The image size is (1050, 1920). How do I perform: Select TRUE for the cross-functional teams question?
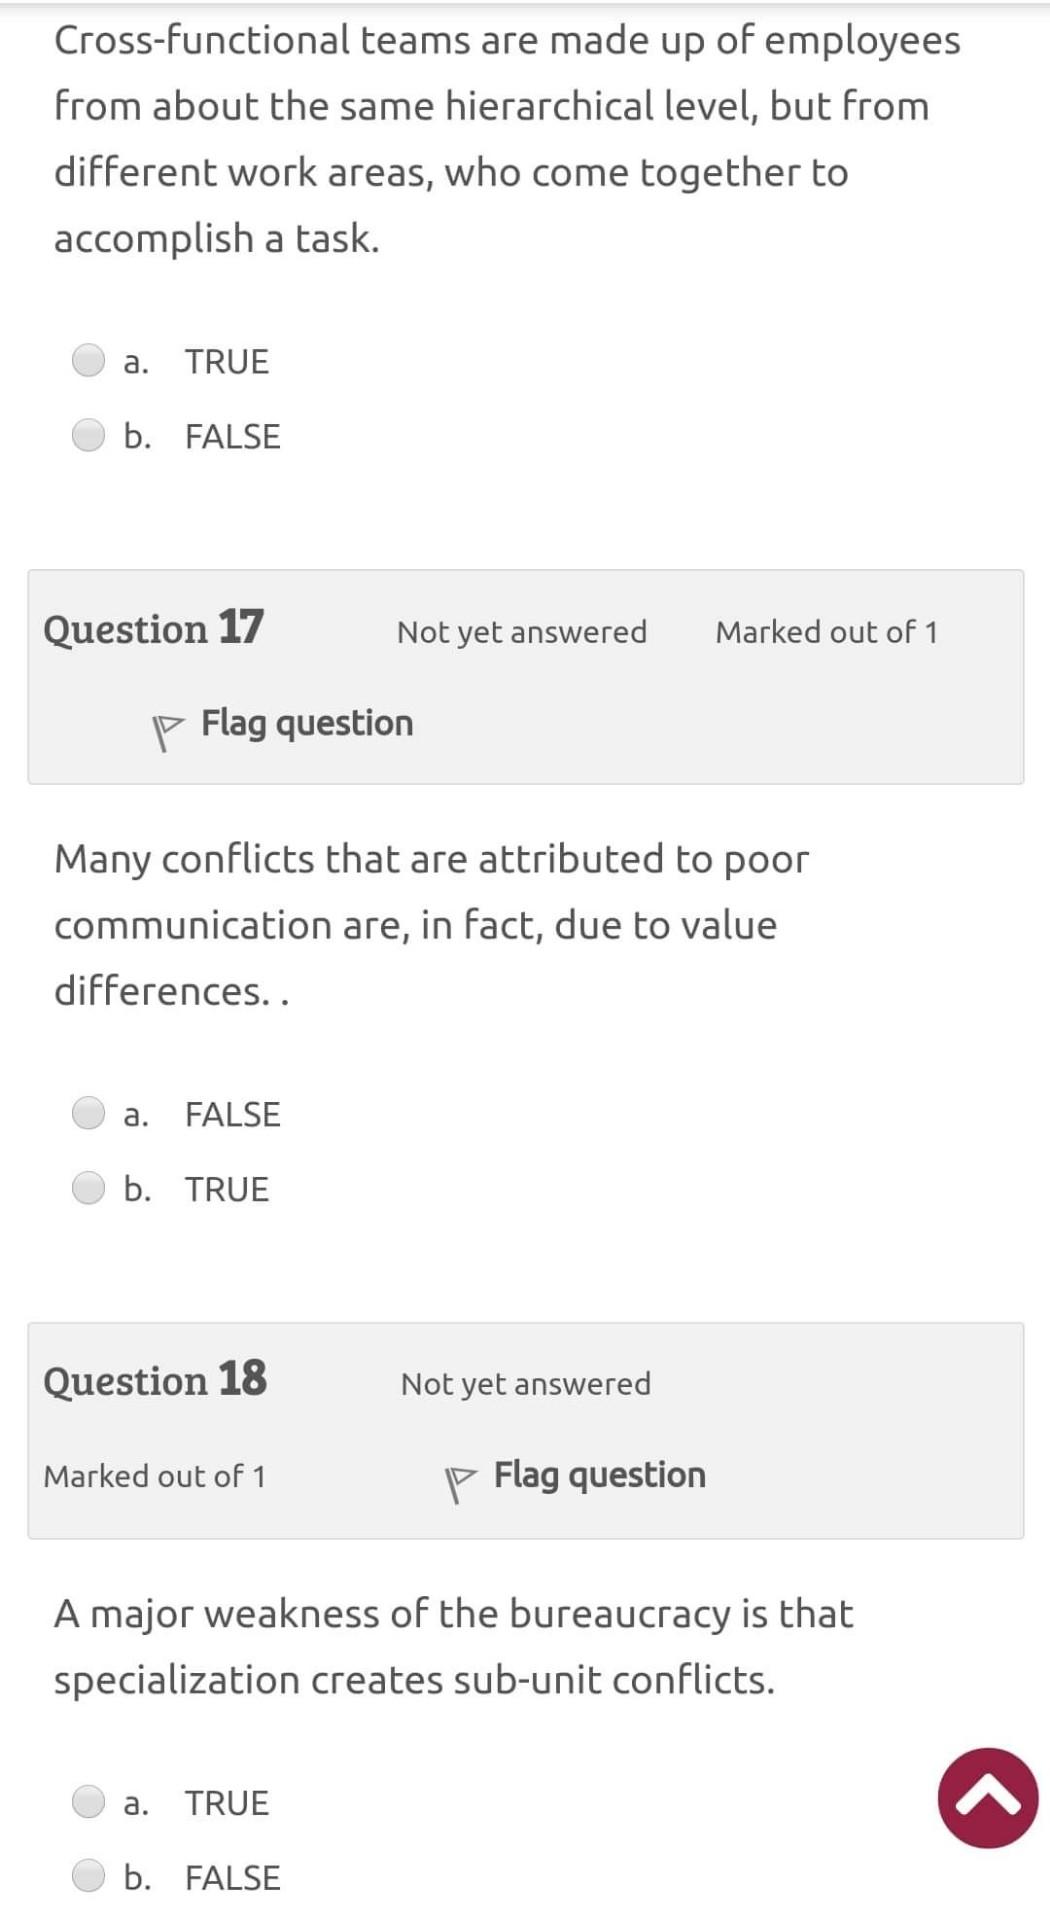[x=89, y=361]
